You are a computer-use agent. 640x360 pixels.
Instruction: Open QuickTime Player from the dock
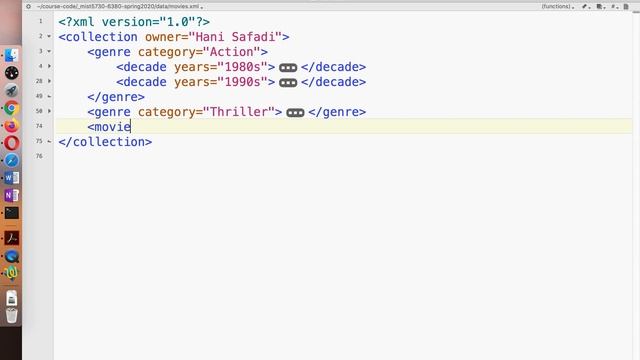[11, 256]
